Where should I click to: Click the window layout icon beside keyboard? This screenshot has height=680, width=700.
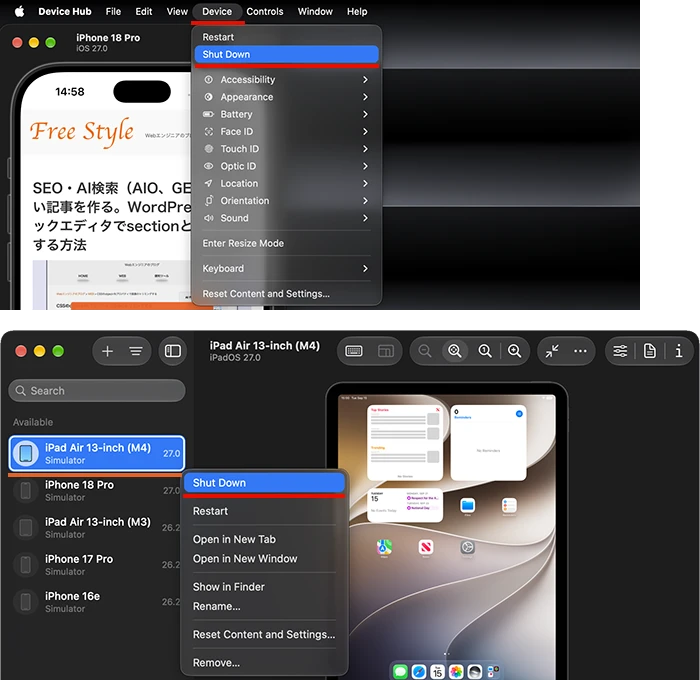coord(386,351)
